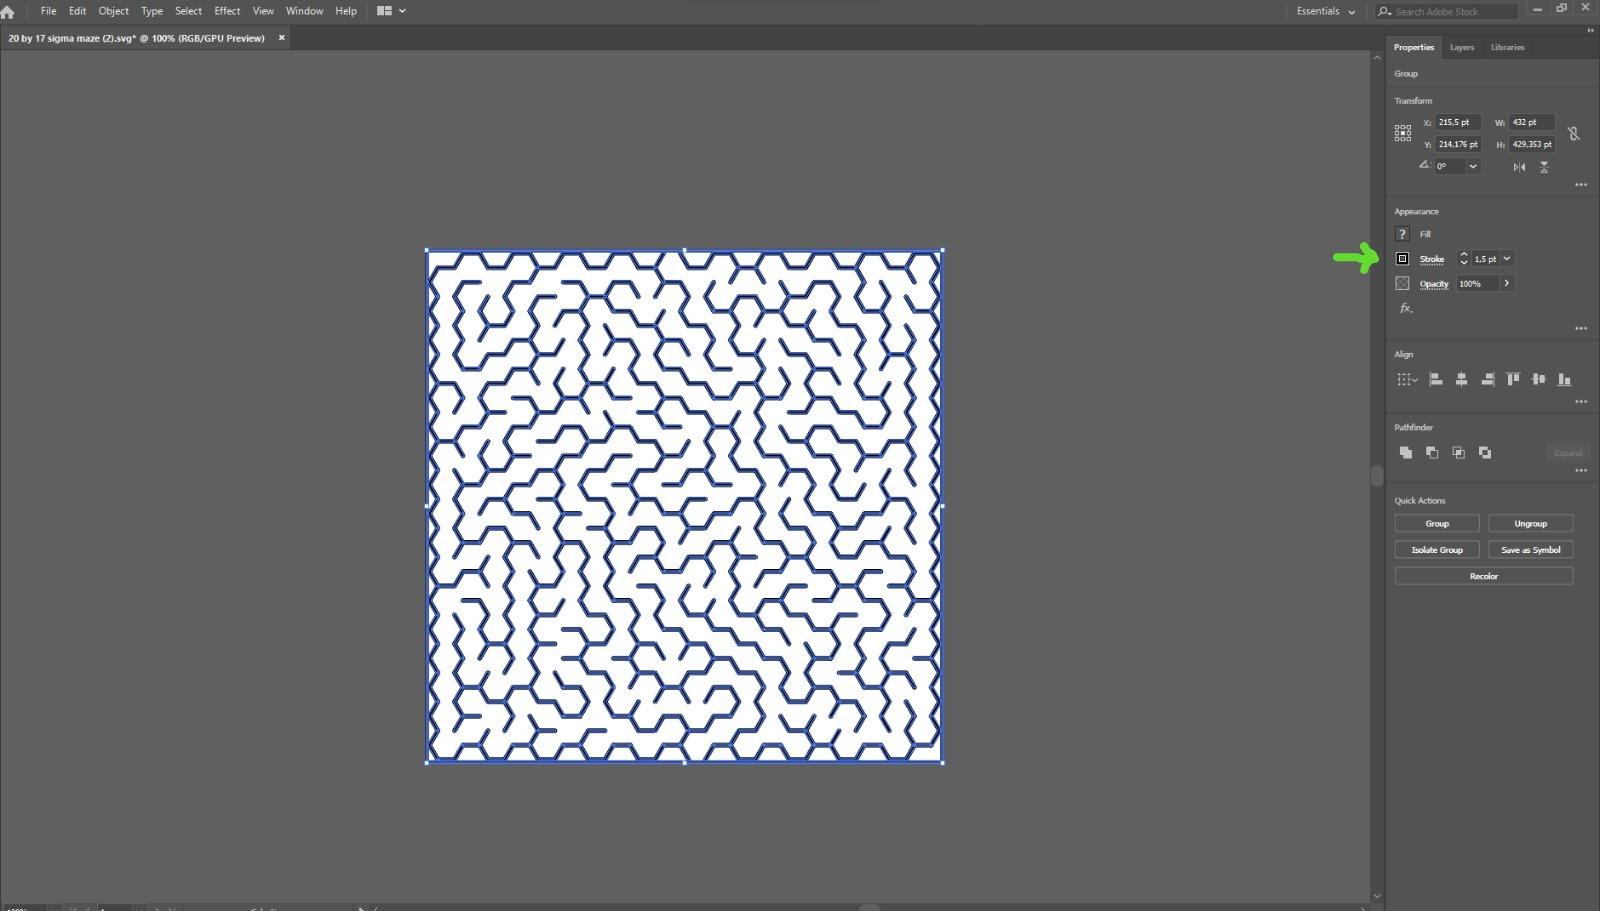
Task: Apply horizontal align center
Action: tap(1461, 379)
